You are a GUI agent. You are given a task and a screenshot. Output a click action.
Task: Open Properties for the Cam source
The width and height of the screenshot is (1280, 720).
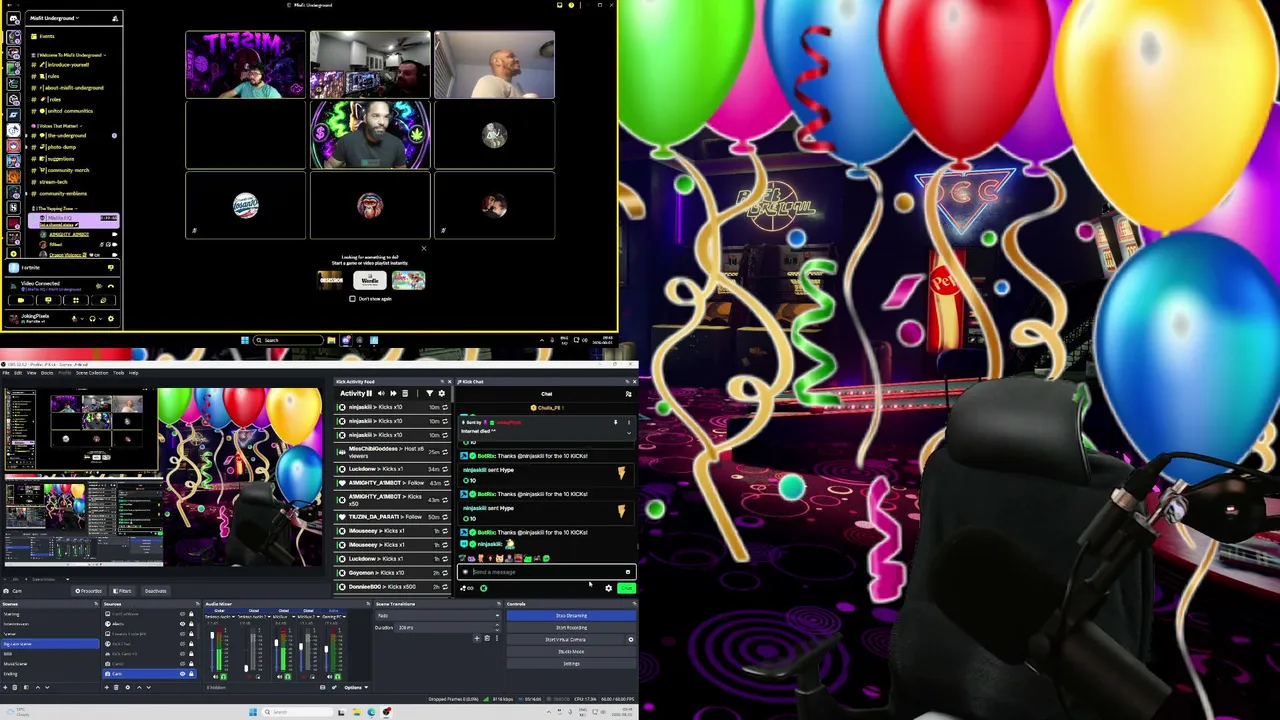pos(89,591)
